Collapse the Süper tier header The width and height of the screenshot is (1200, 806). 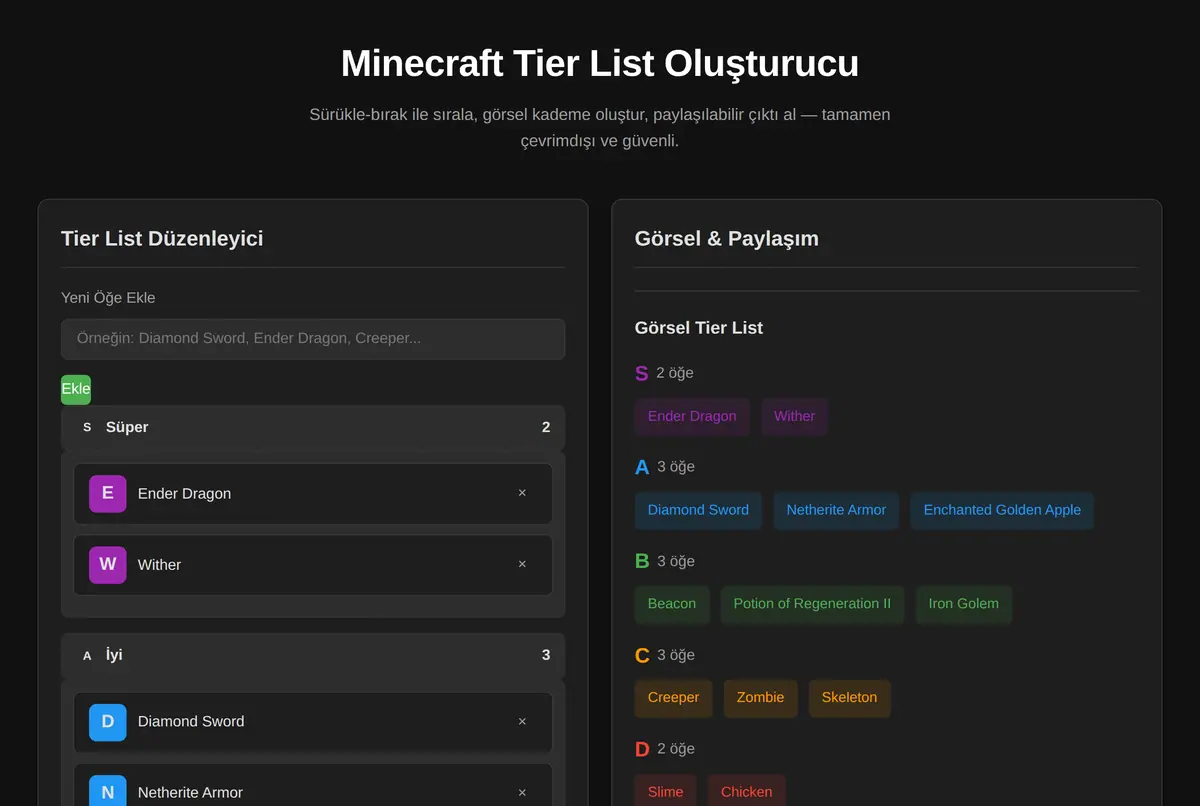(313, 427)
